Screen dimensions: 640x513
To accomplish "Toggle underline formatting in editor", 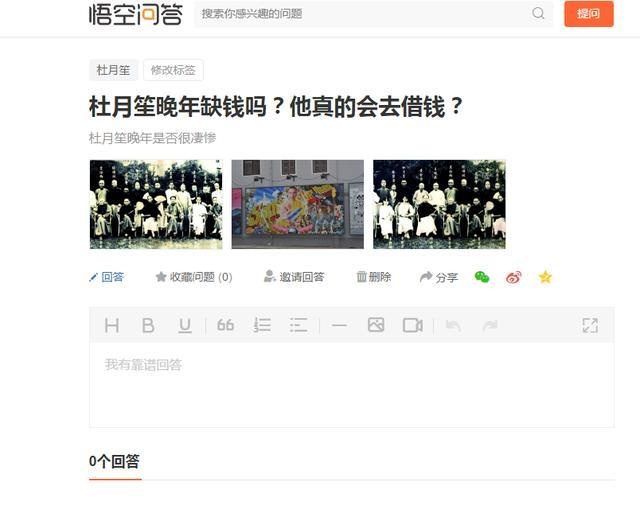I will pos(185,326).
